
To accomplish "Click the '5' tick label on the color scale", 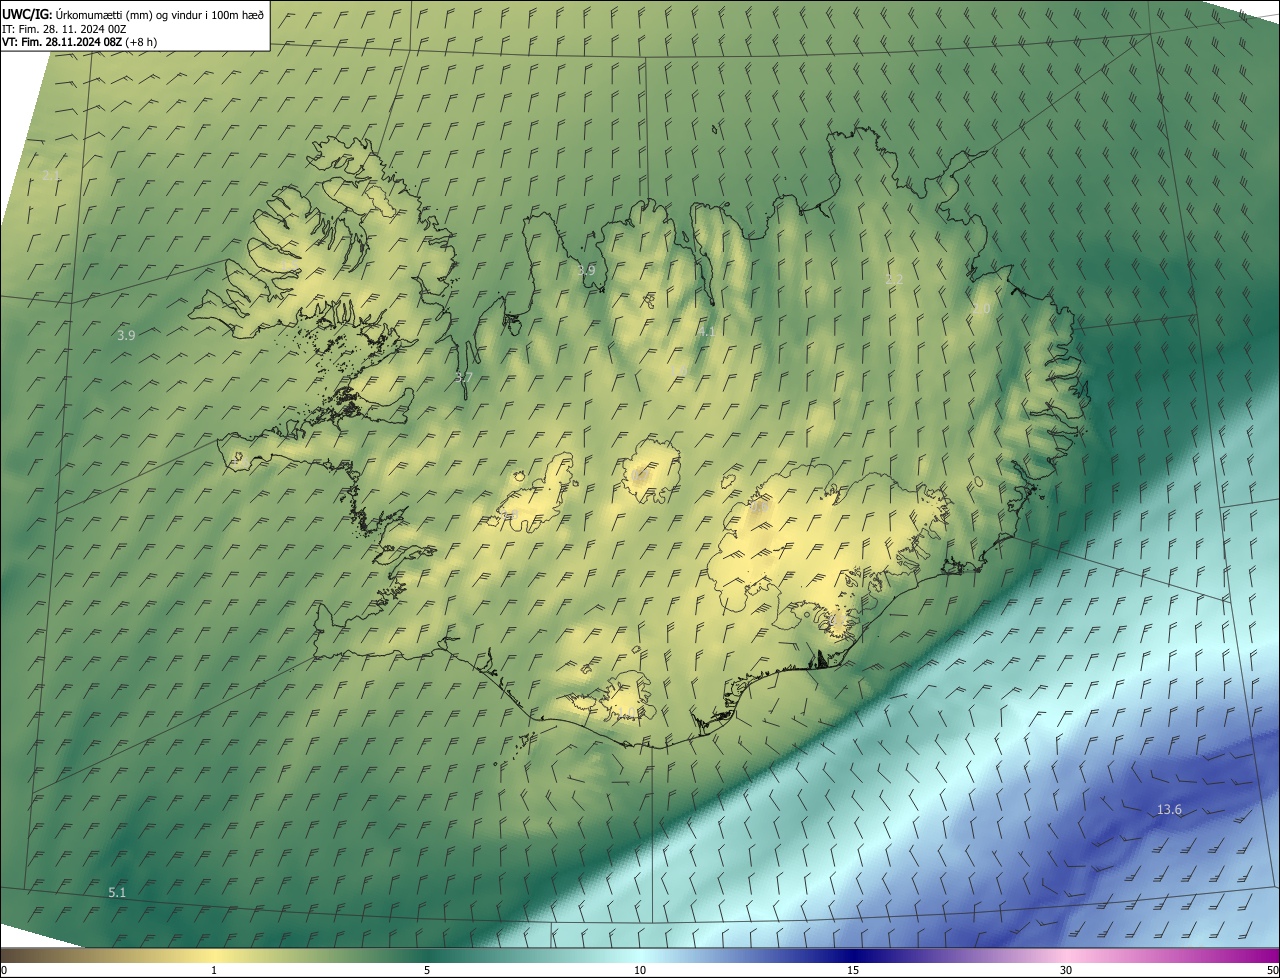I will tap(427, 970).
